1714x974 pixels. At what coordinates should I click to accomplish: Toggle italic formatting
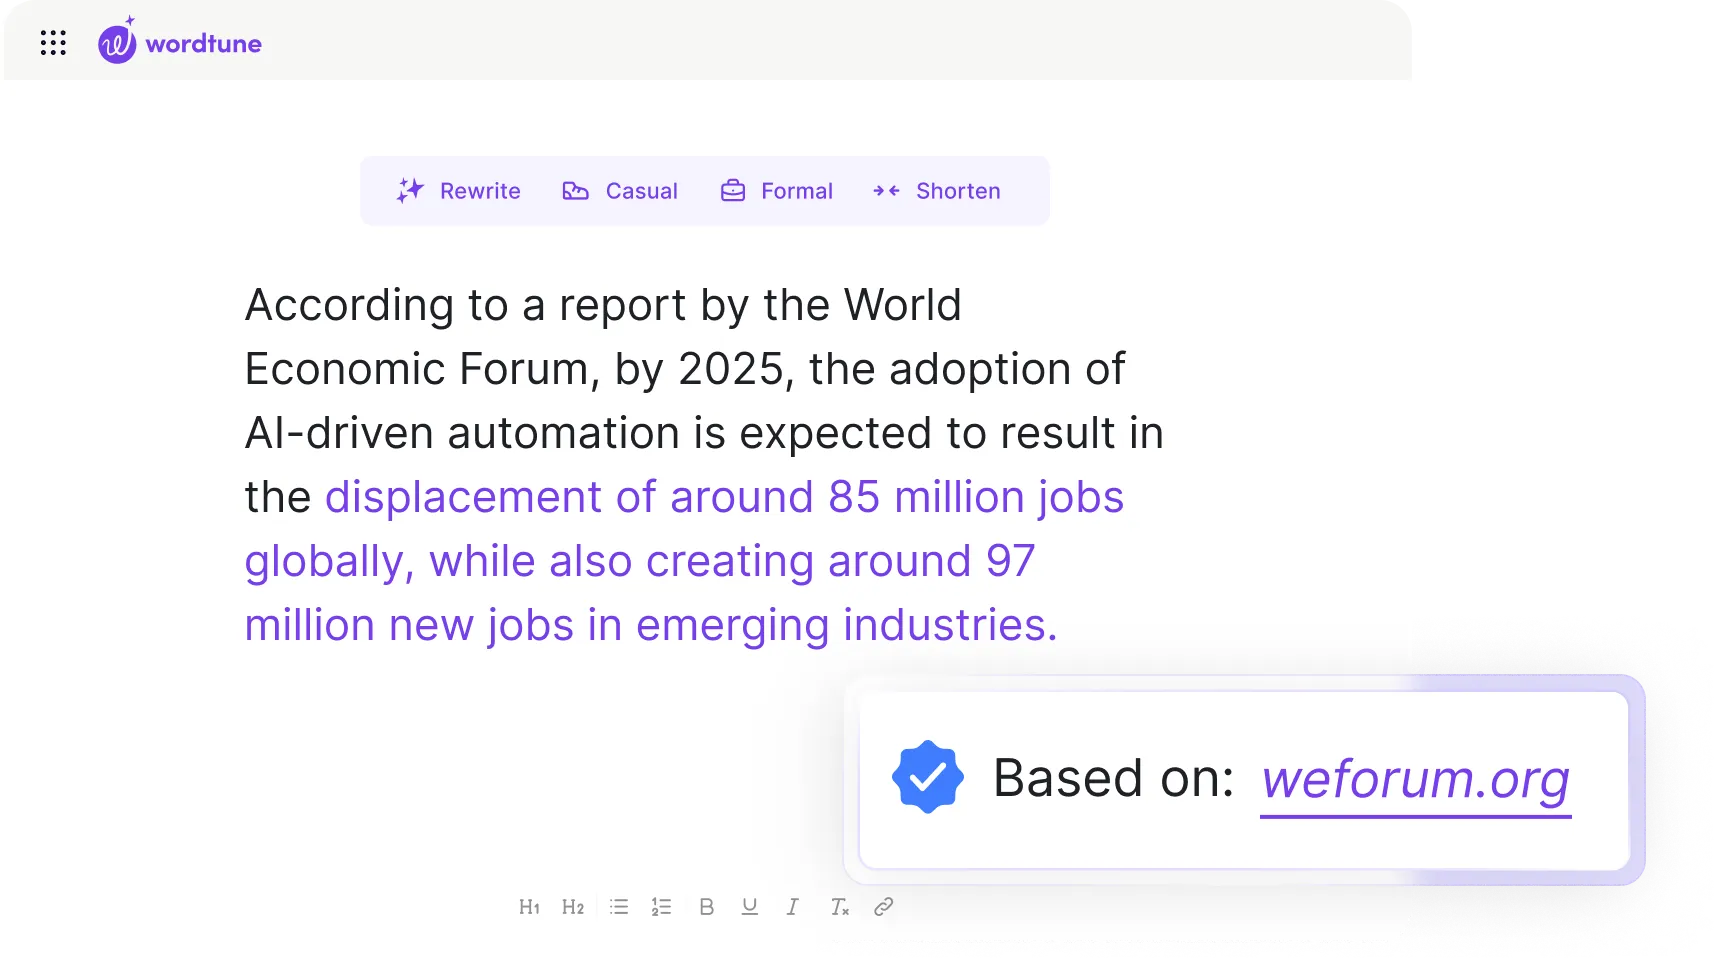793,907
